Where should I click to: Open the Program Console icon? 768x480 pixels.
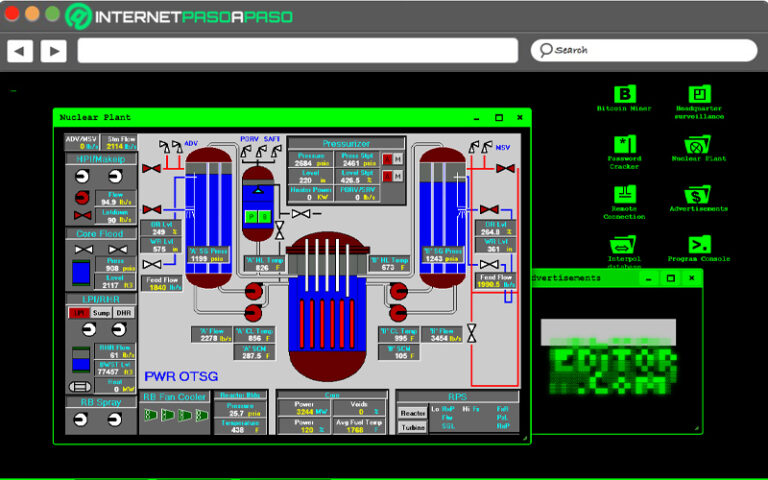699,244
